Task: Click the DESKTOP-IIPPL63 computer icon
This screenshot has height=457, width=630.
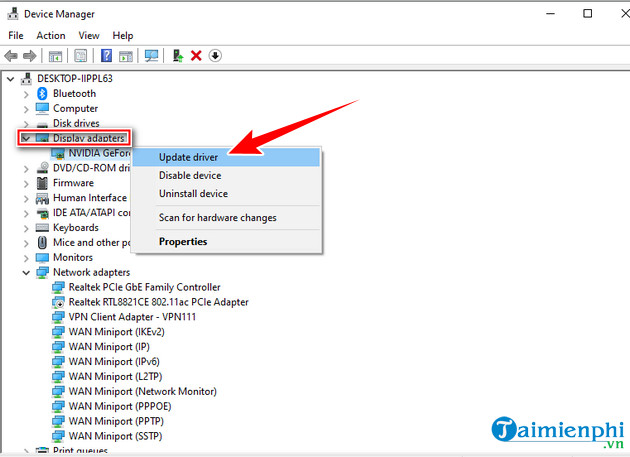Action: [27, 78]
